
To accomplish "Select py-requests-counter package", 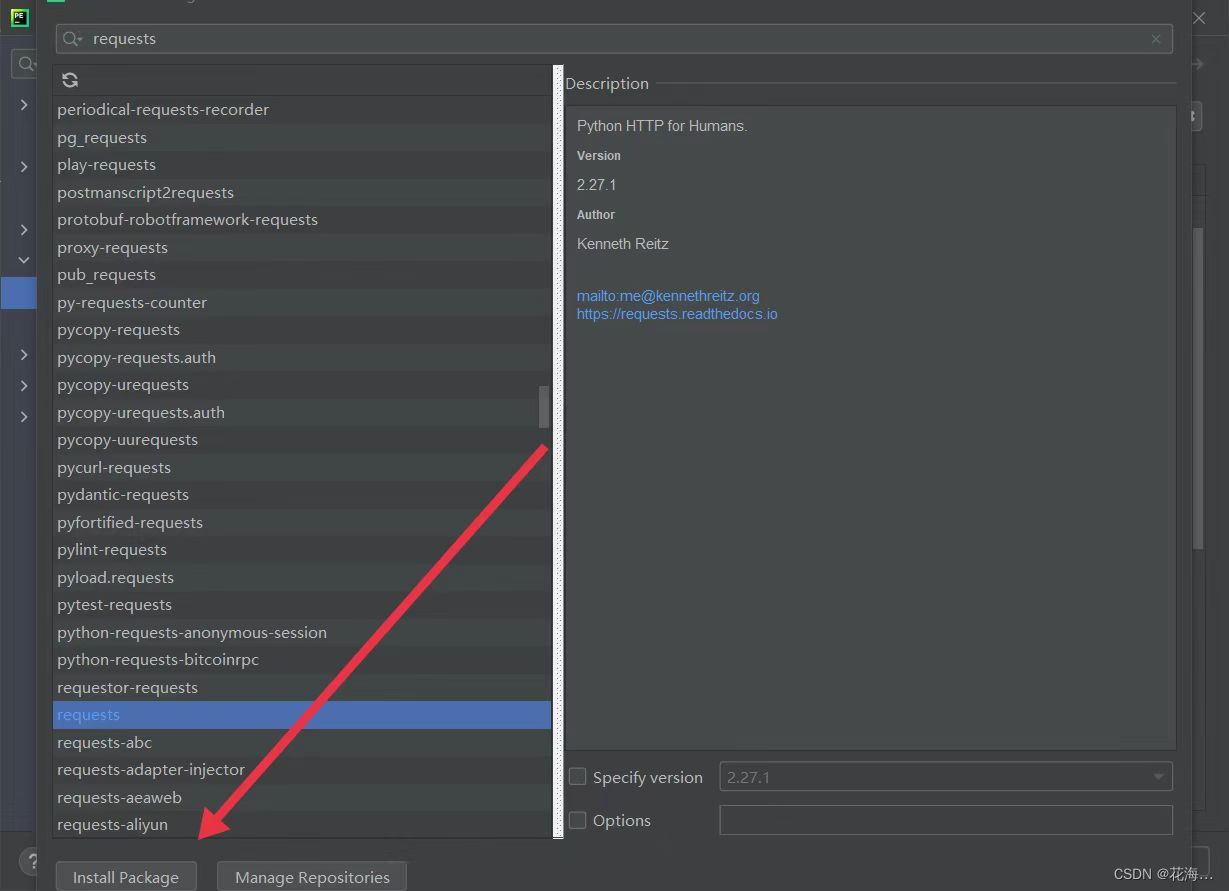I will [302, 303].
